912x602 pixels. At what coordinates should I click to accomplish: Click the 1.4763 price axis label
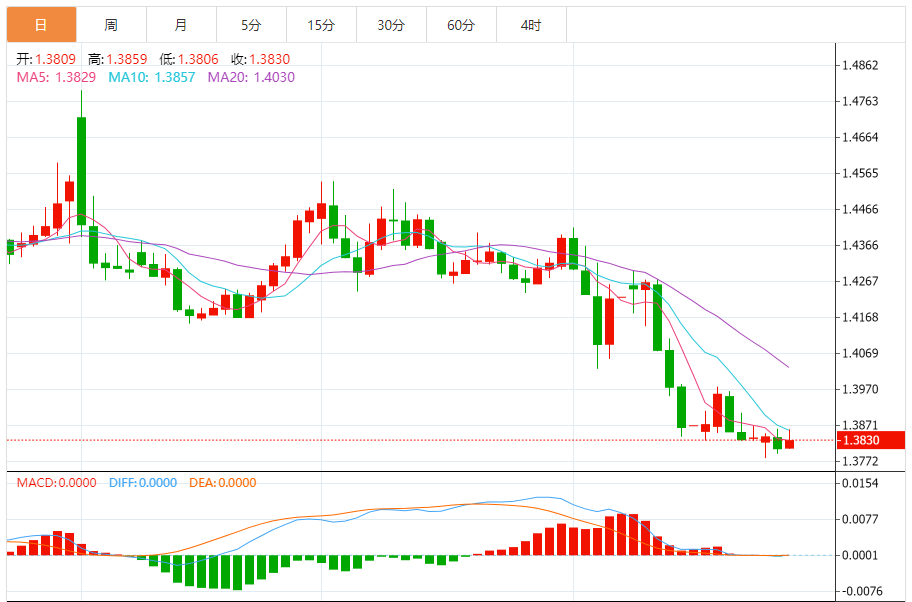860,101
